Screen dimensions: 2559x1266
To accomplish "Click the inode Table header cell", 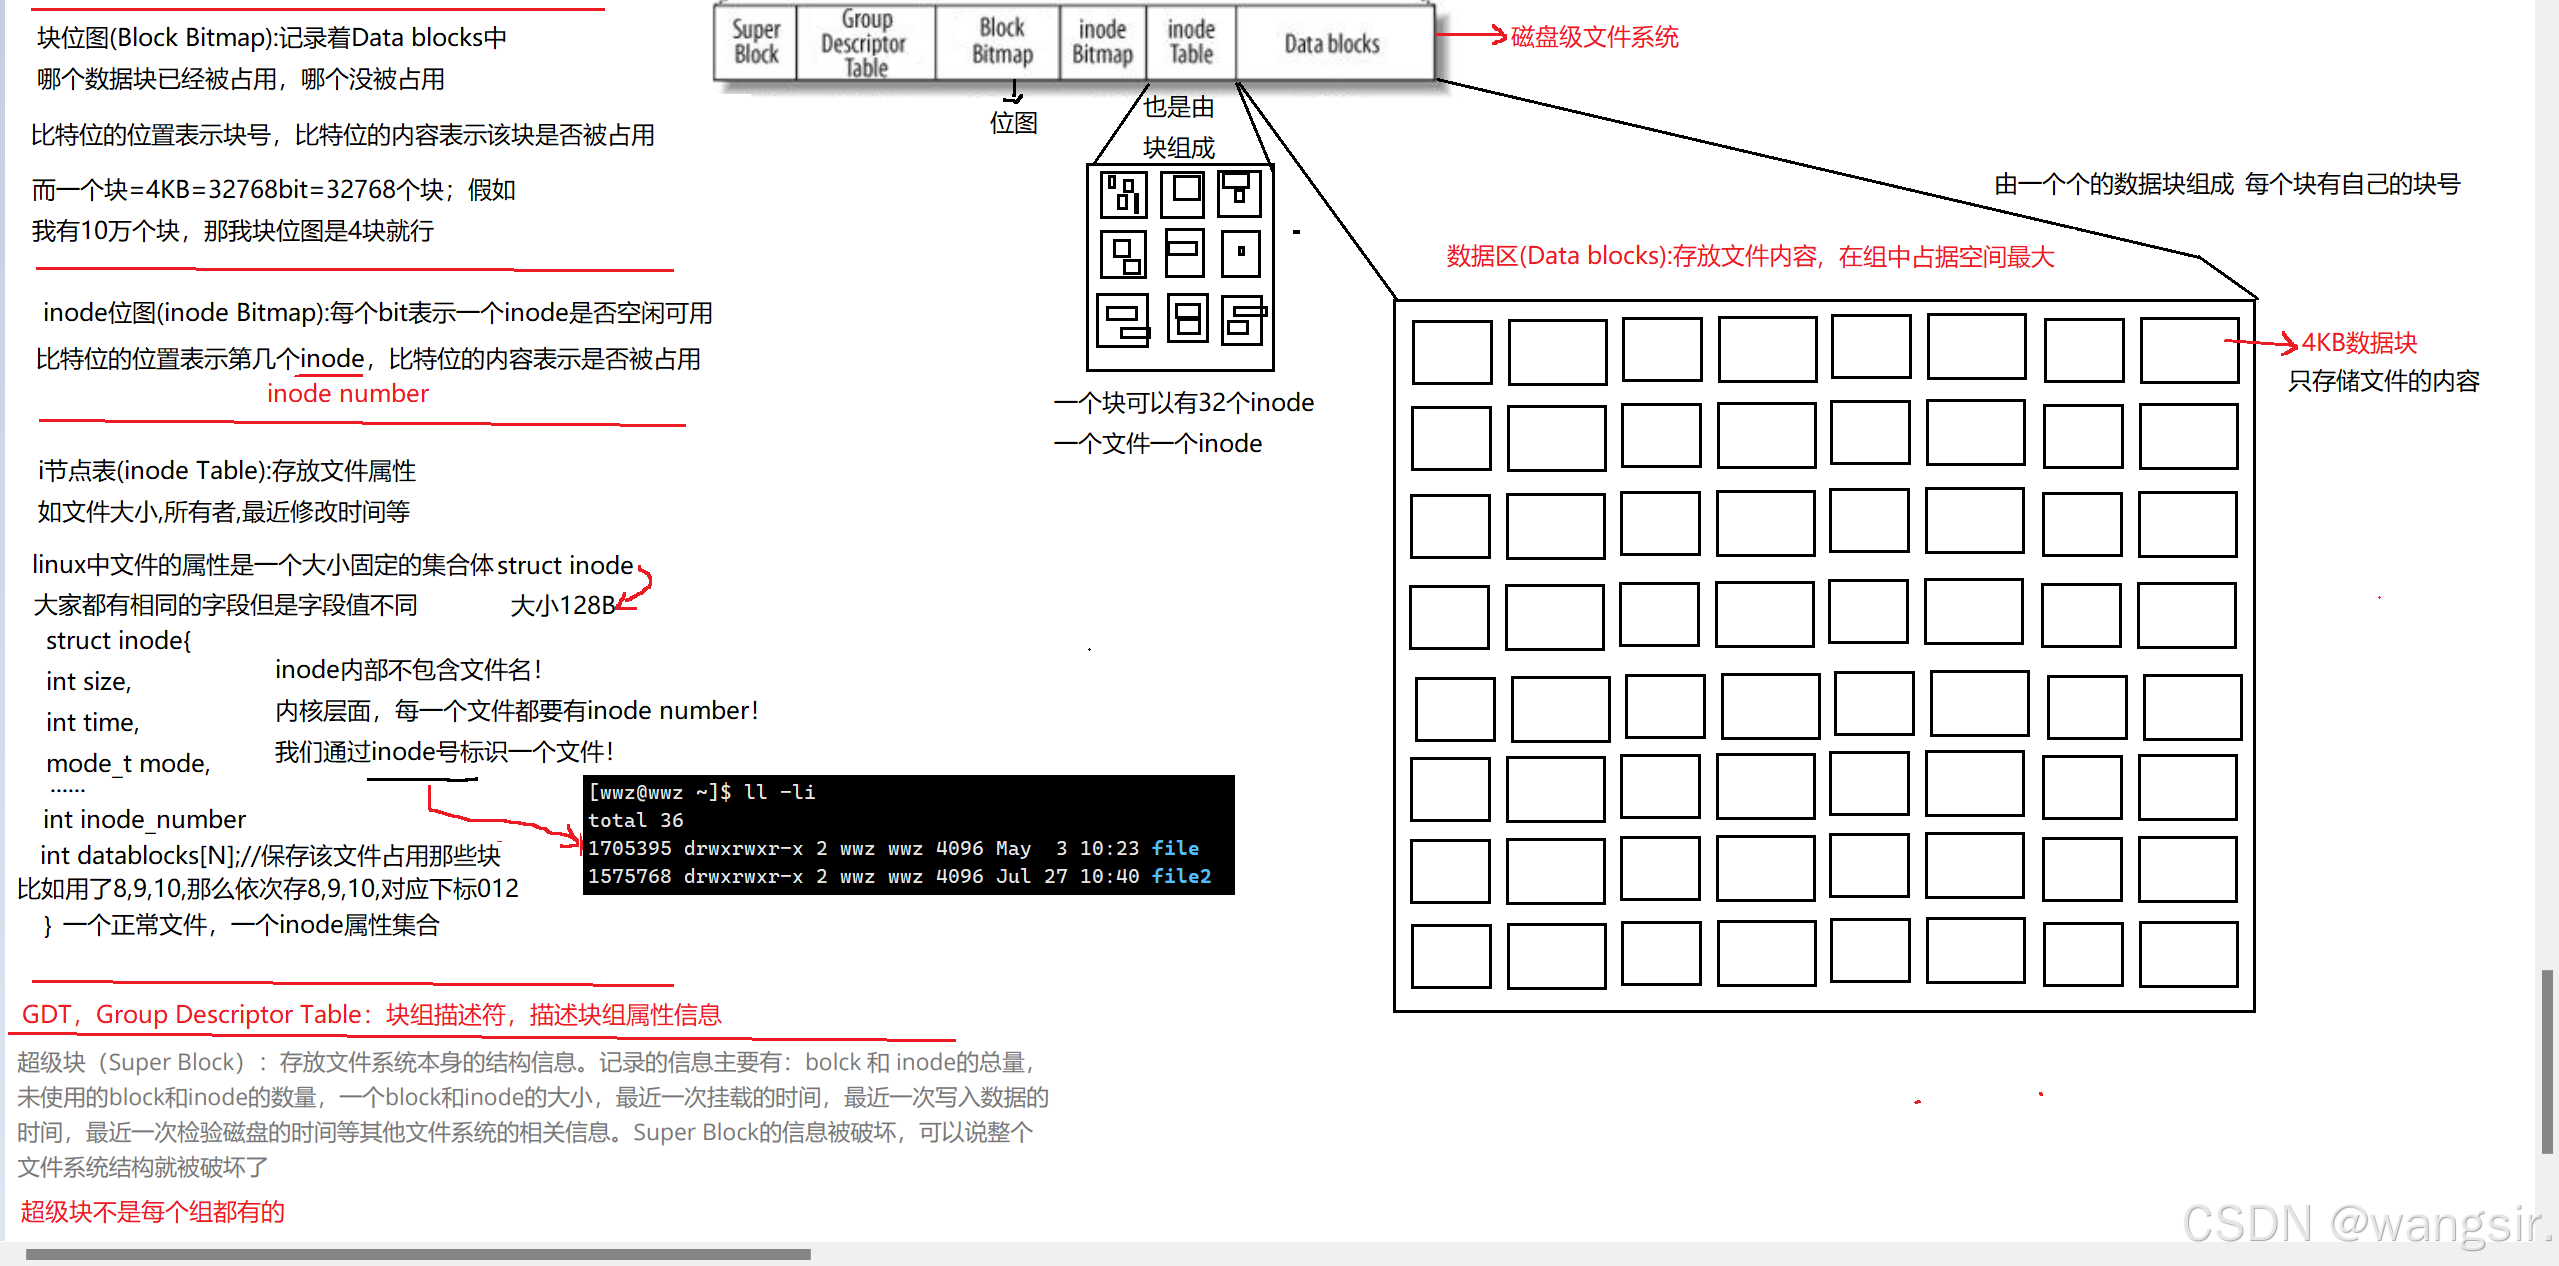I will click(1190, 42).
